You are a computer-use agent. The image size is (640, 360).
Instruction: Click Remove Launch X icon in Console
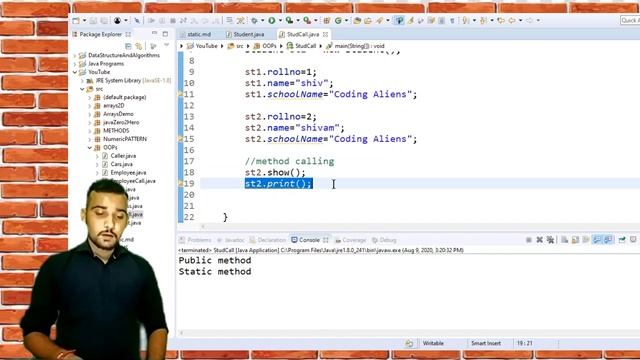click(x=540, y=240)
